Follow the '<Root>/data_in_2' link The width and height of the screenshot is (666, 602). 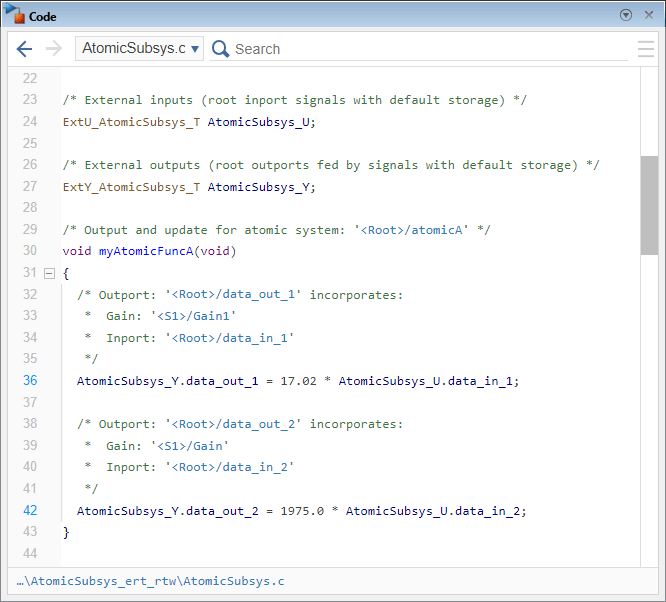[229, 467]
